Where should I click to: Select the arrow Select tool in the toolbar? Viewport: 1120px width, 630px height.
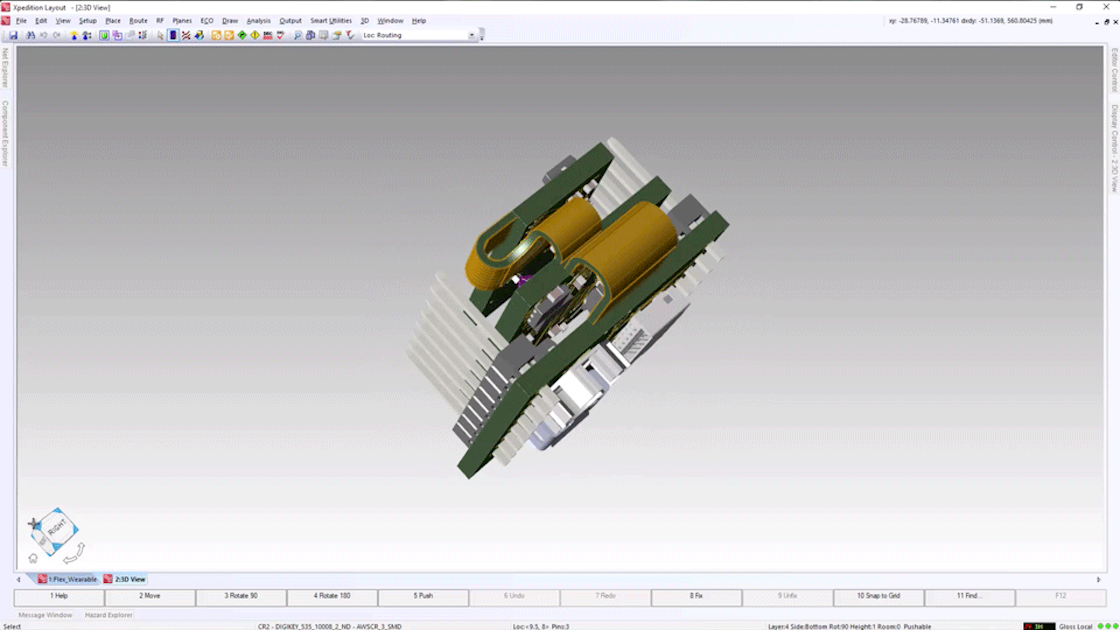159,34
